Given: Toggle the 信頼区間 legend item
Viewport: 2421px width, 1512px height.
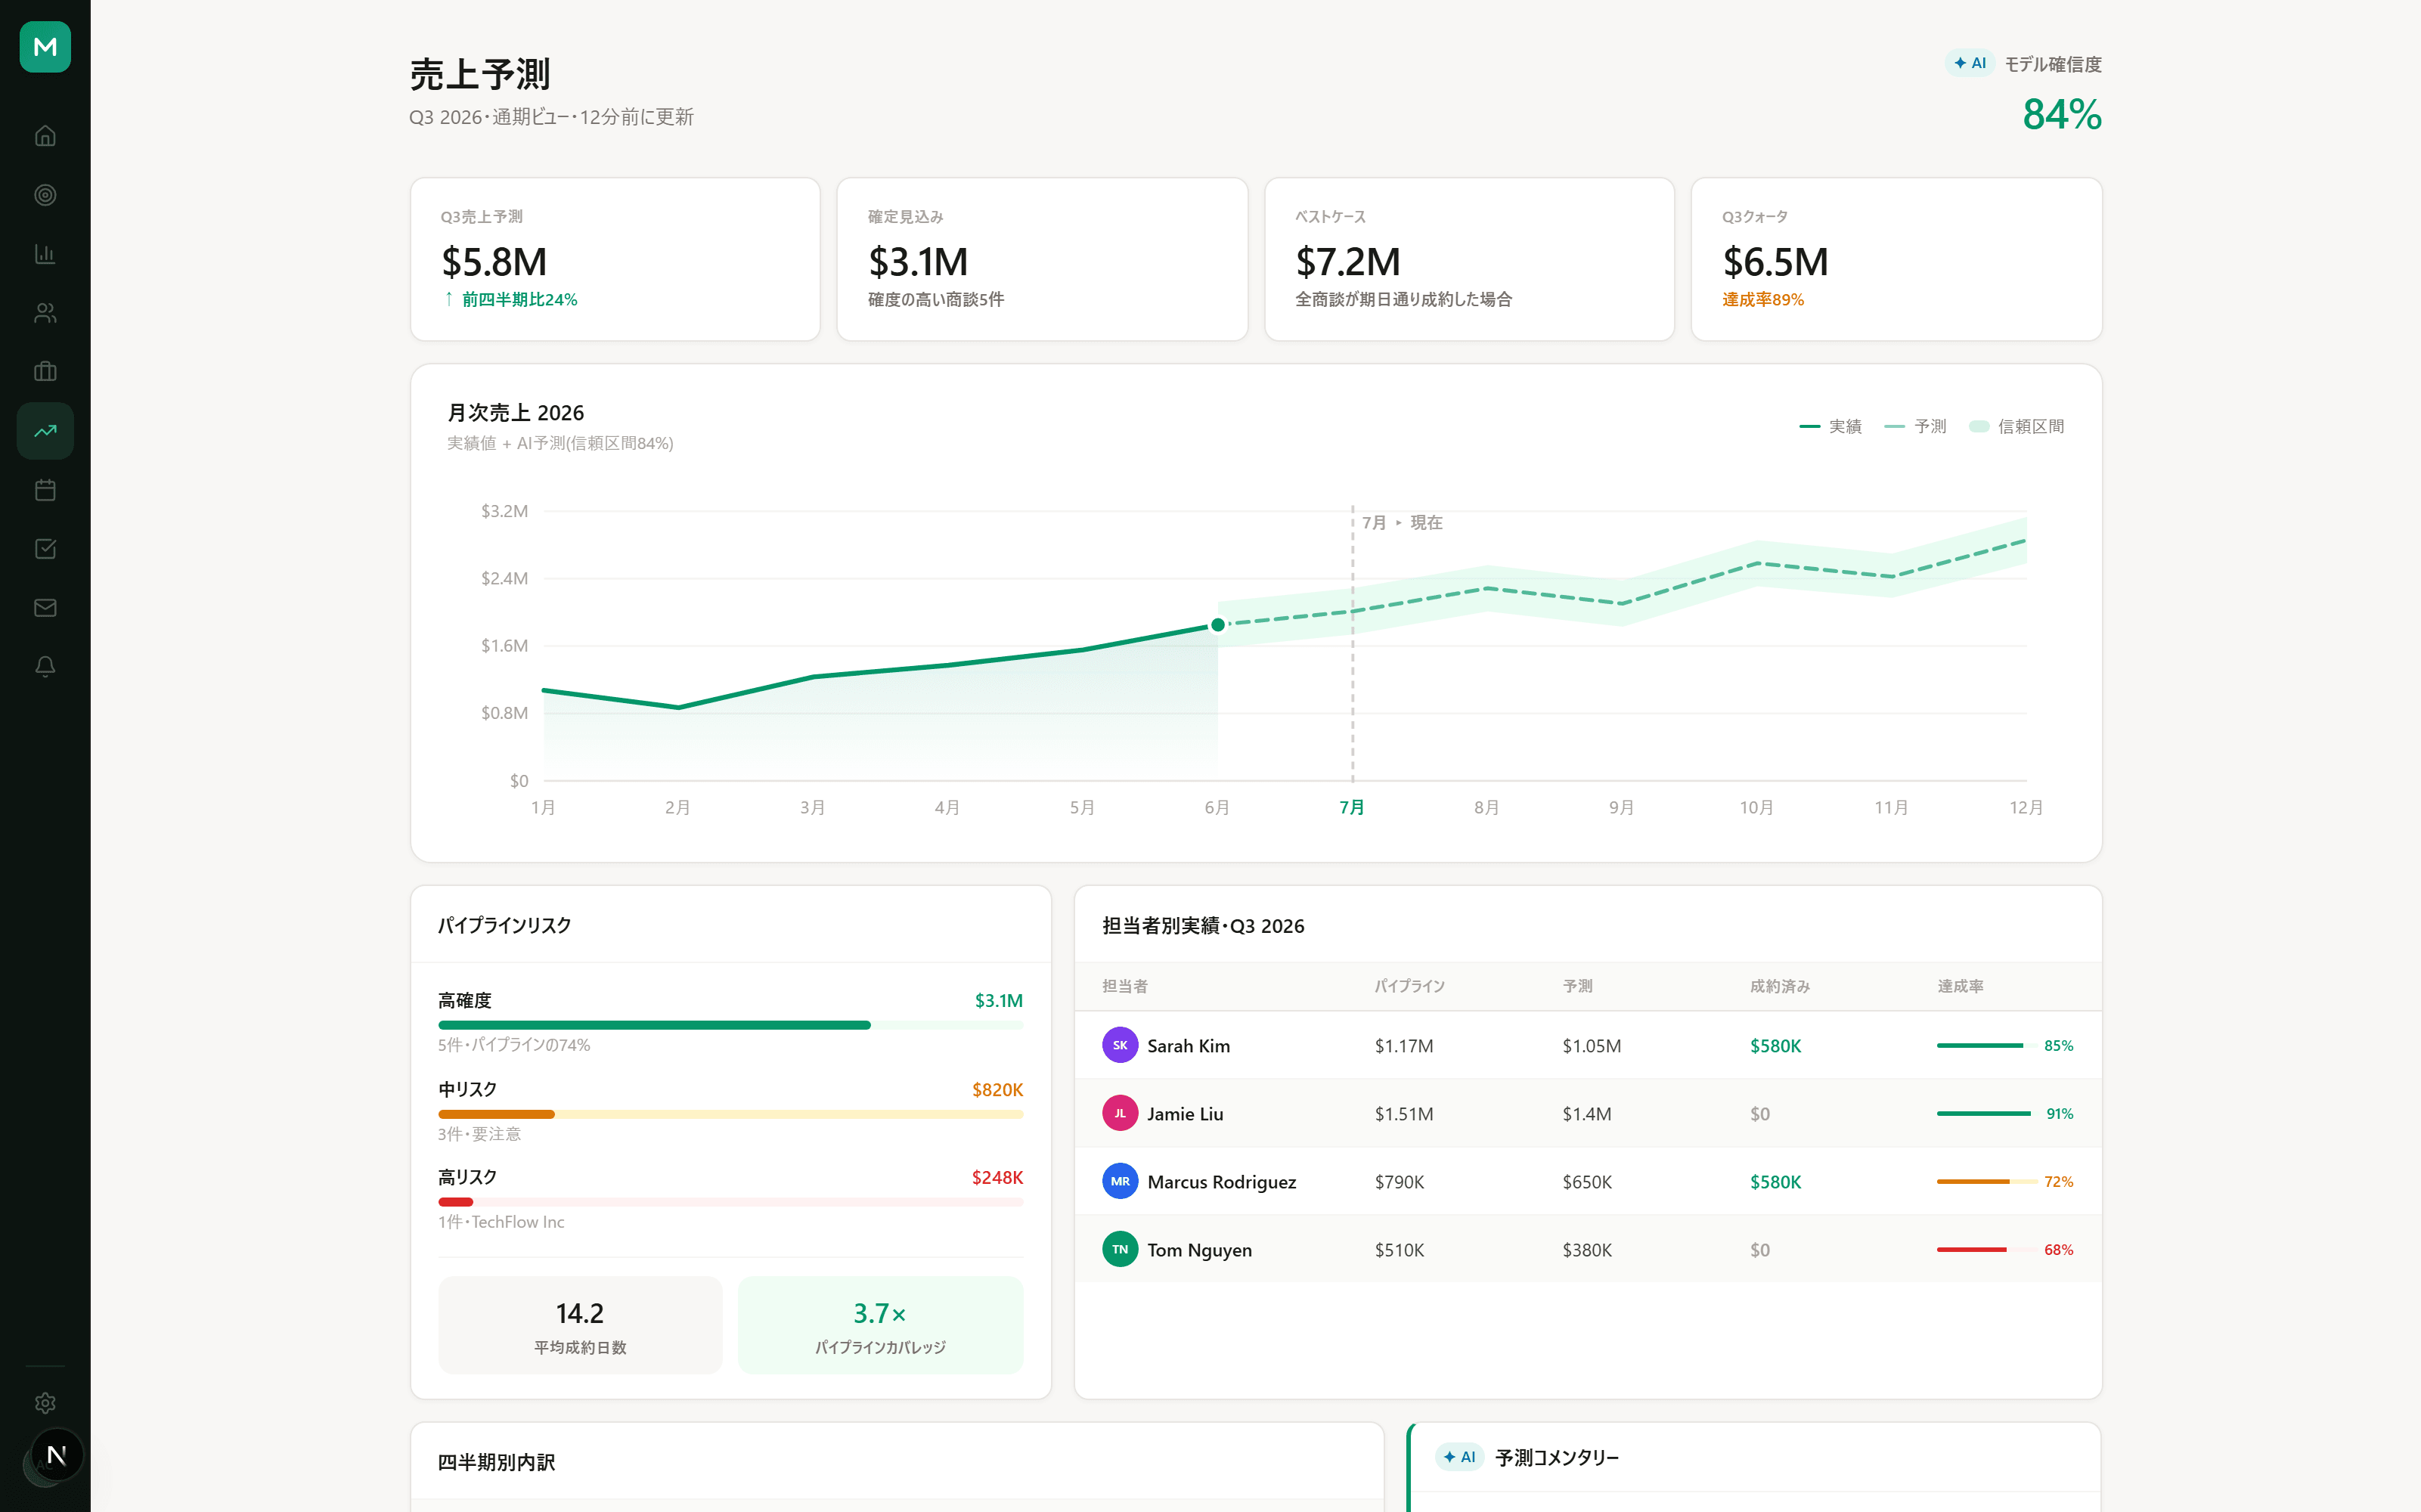Looking at the screenshot, I should 2016,427.
